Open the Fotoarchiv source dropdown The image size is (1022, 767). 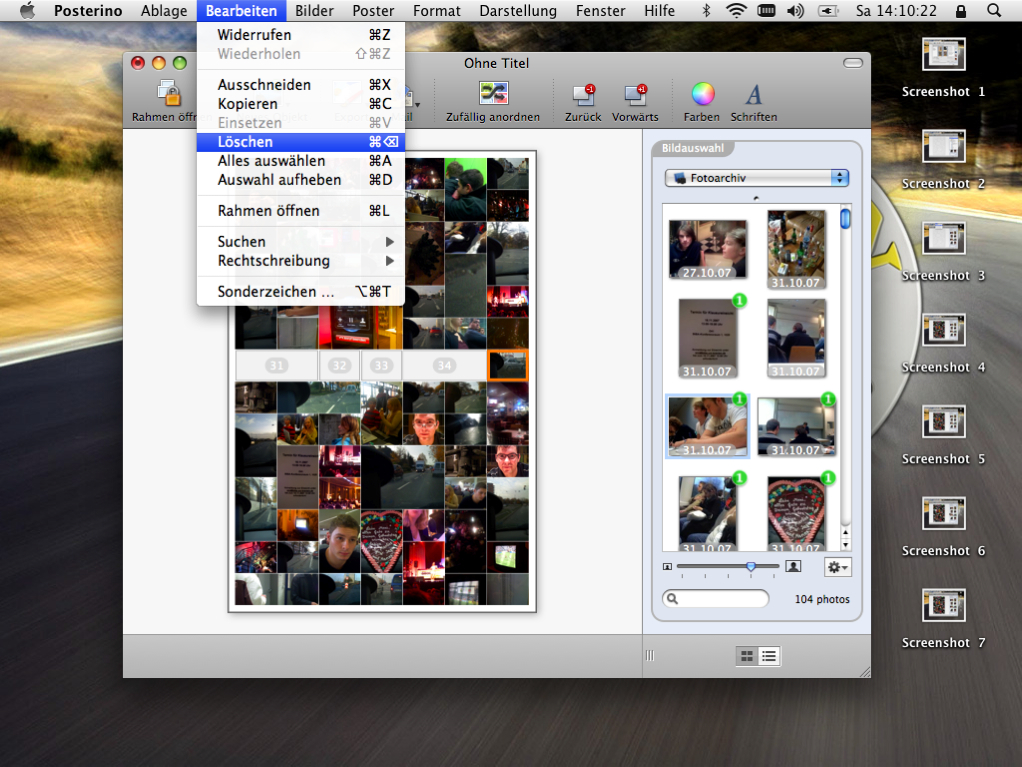757,178
